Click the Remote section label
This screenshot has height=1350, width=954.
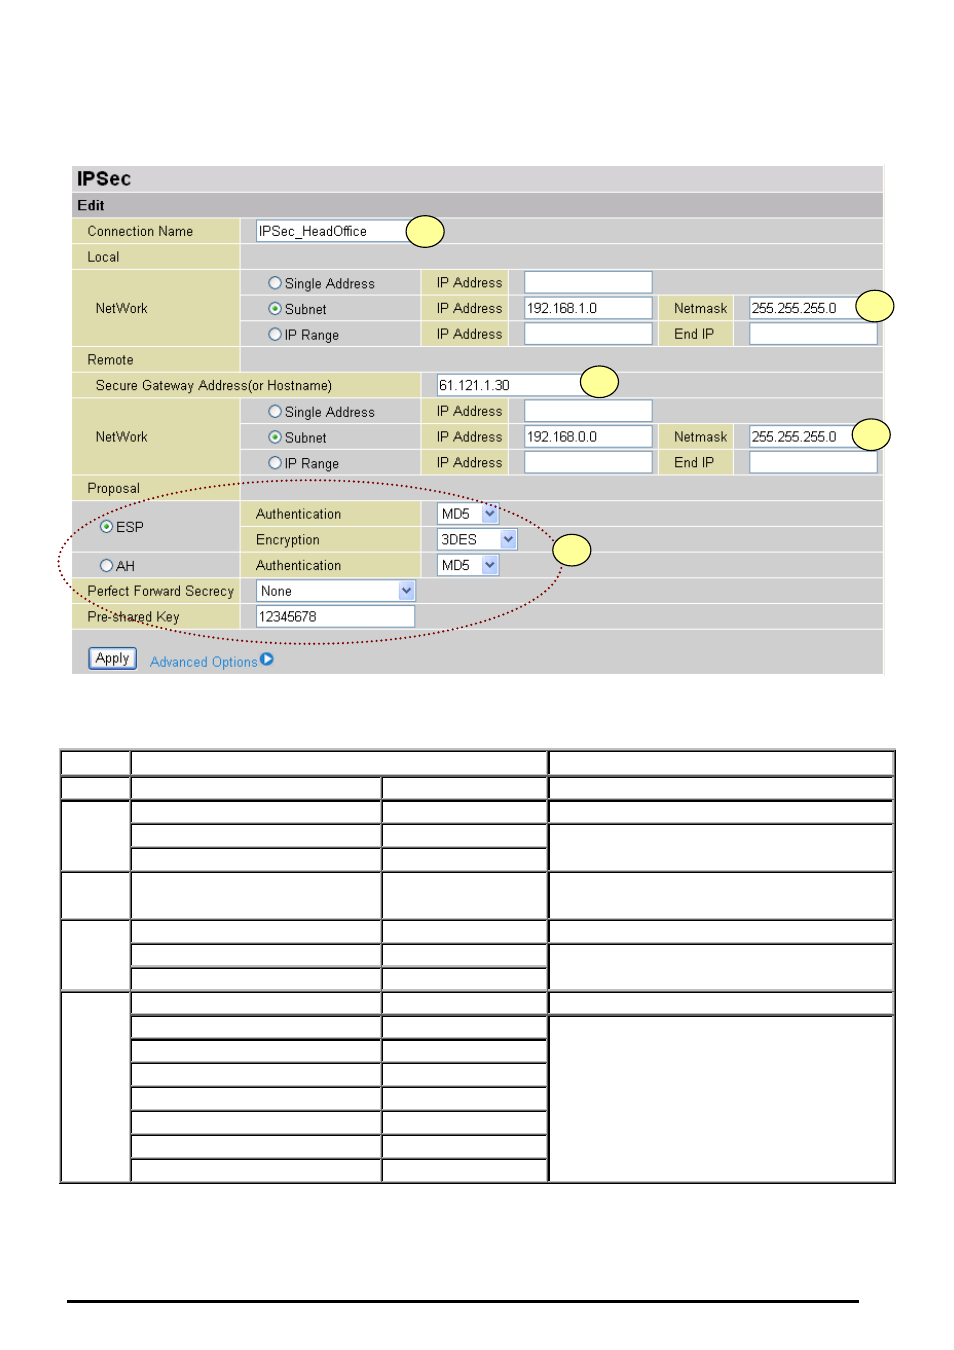[x=110, y=360]
